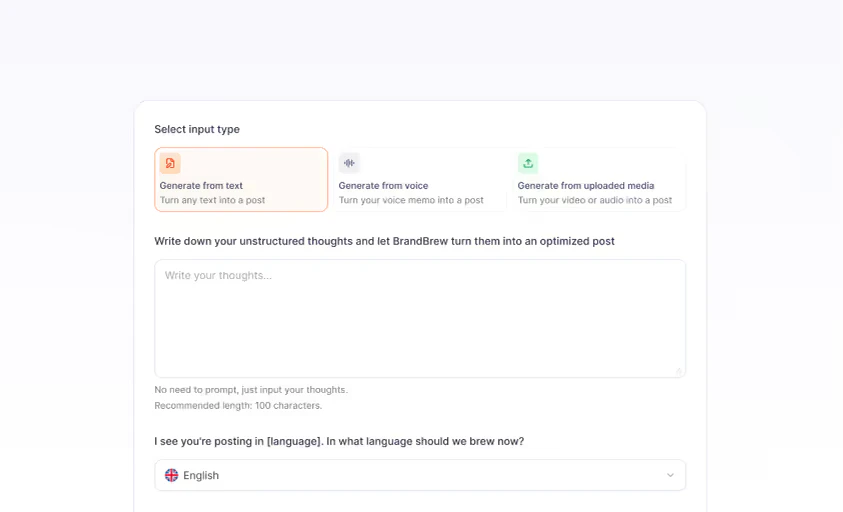This screenshot has width=843, height=512.
Task: Click the 'Turn your voice memo into a post' text
Action: point(411,200)
